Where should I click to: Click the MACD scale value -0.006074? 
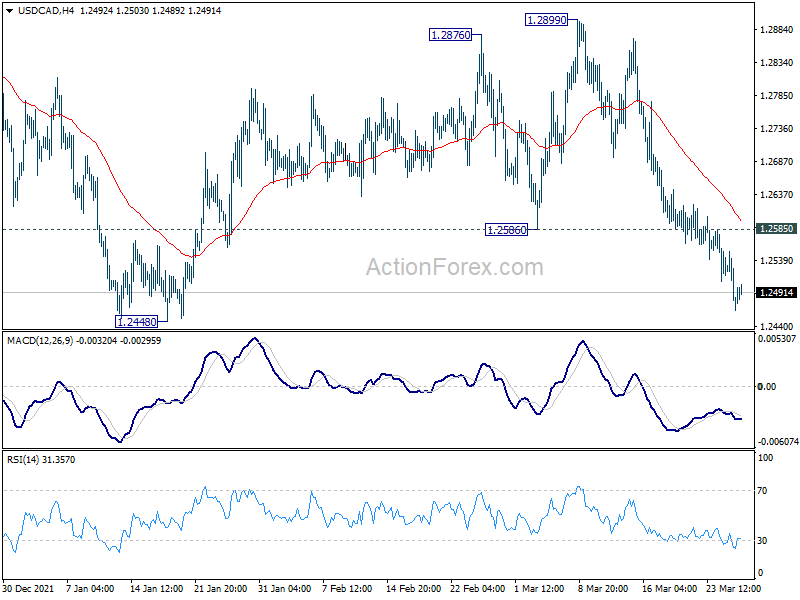pos(778,442)
